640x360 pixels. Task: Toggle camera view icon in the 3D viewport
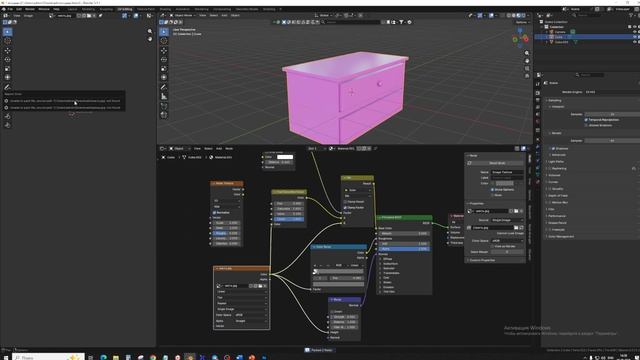click(x=527, y=68)
